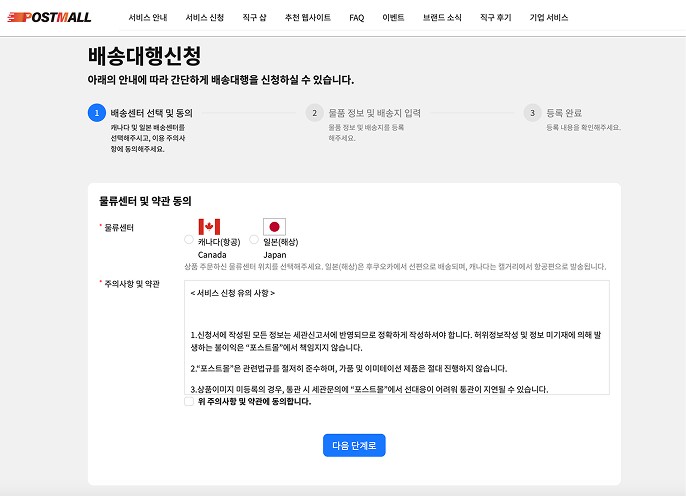The height and width of the screenshot is (496, 686).
Task: Click the Canada flag icon
Action: 209,227
